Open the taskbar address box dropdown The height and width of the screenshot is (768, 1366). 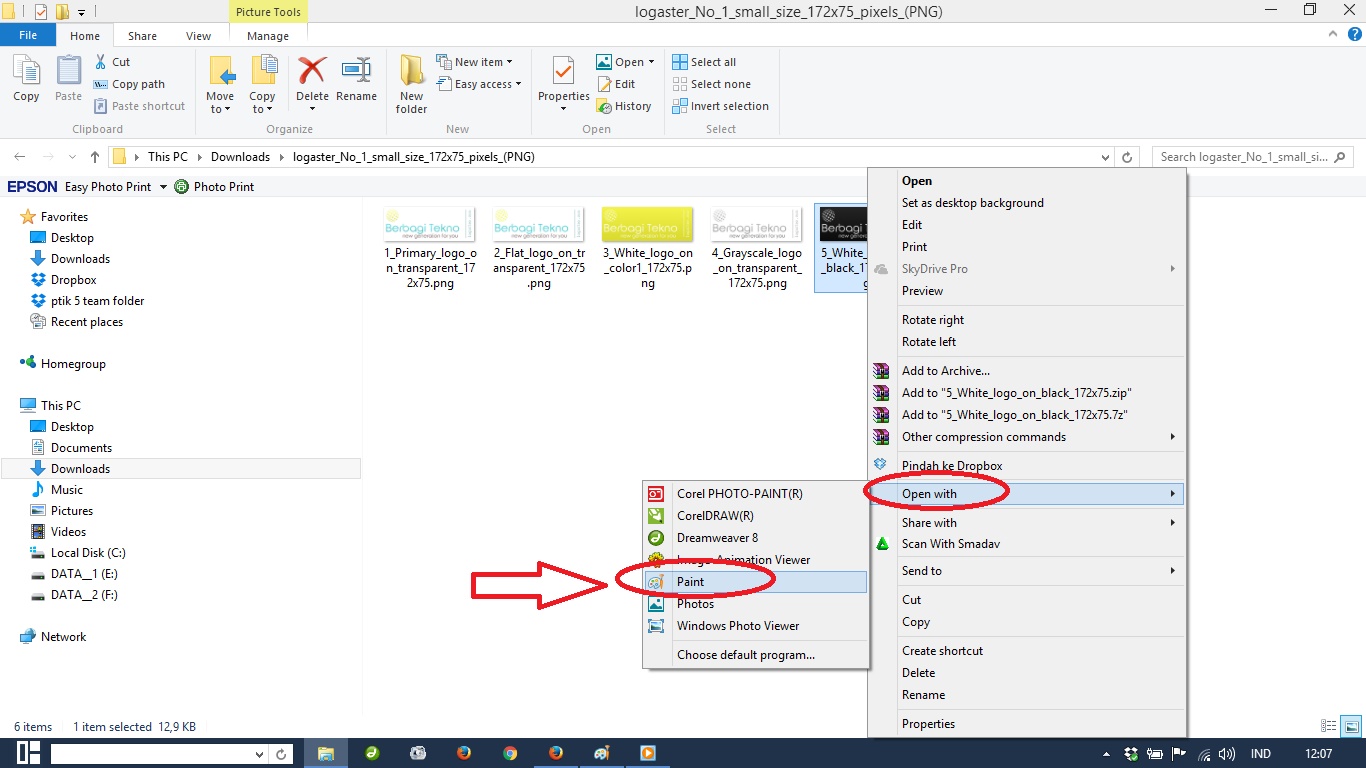click(257, 754)
